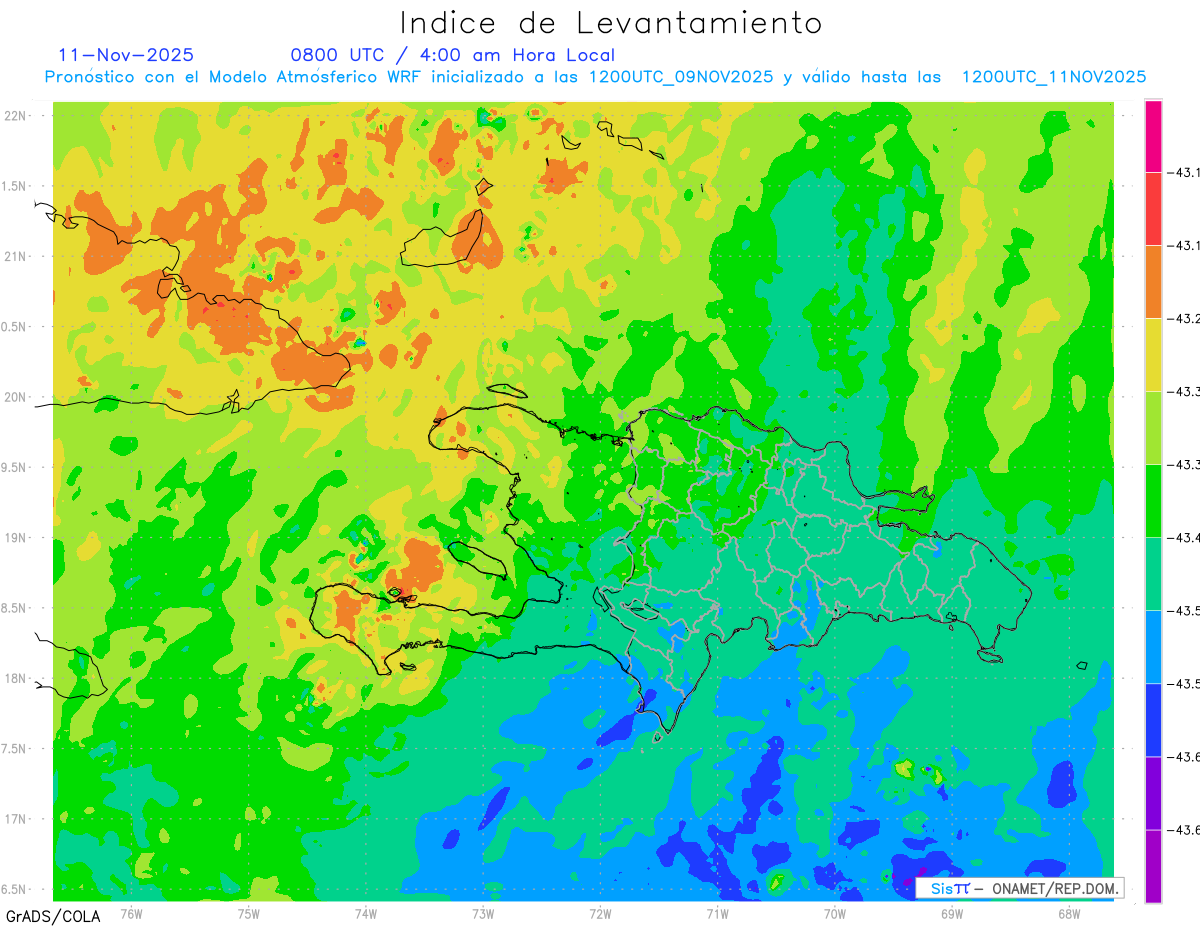Click the '20N' latitude label
Viewport: 1200px width, 927px height.
click(x=16, y=397)
